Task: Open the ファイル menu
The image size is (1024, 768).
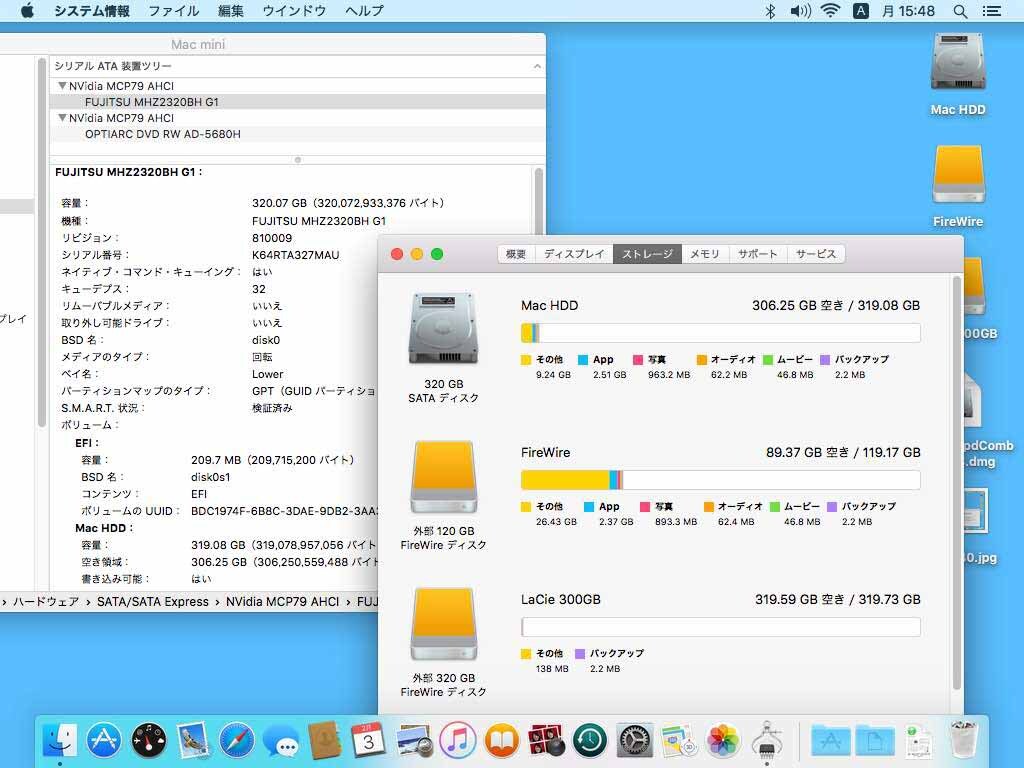Action: click(x=173, y=11)
